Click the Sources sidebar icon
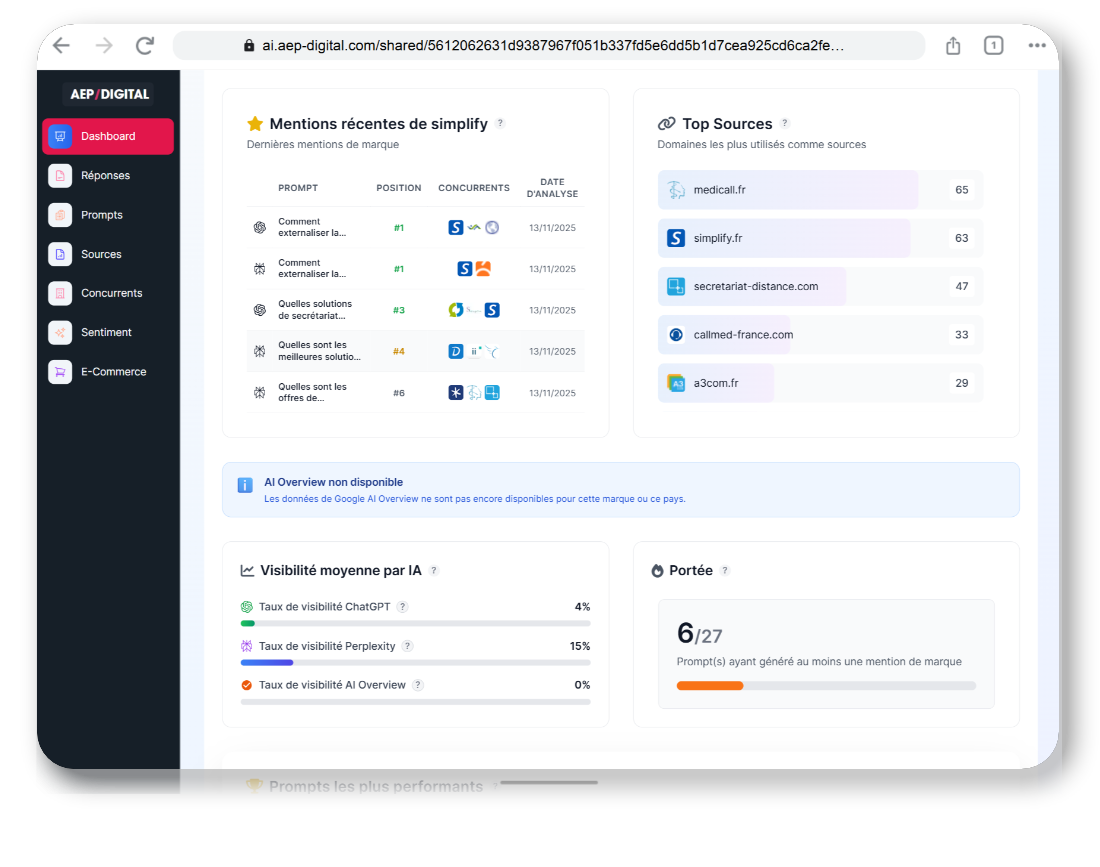The width and height of the screenshot is (1100, 867). 60,254
